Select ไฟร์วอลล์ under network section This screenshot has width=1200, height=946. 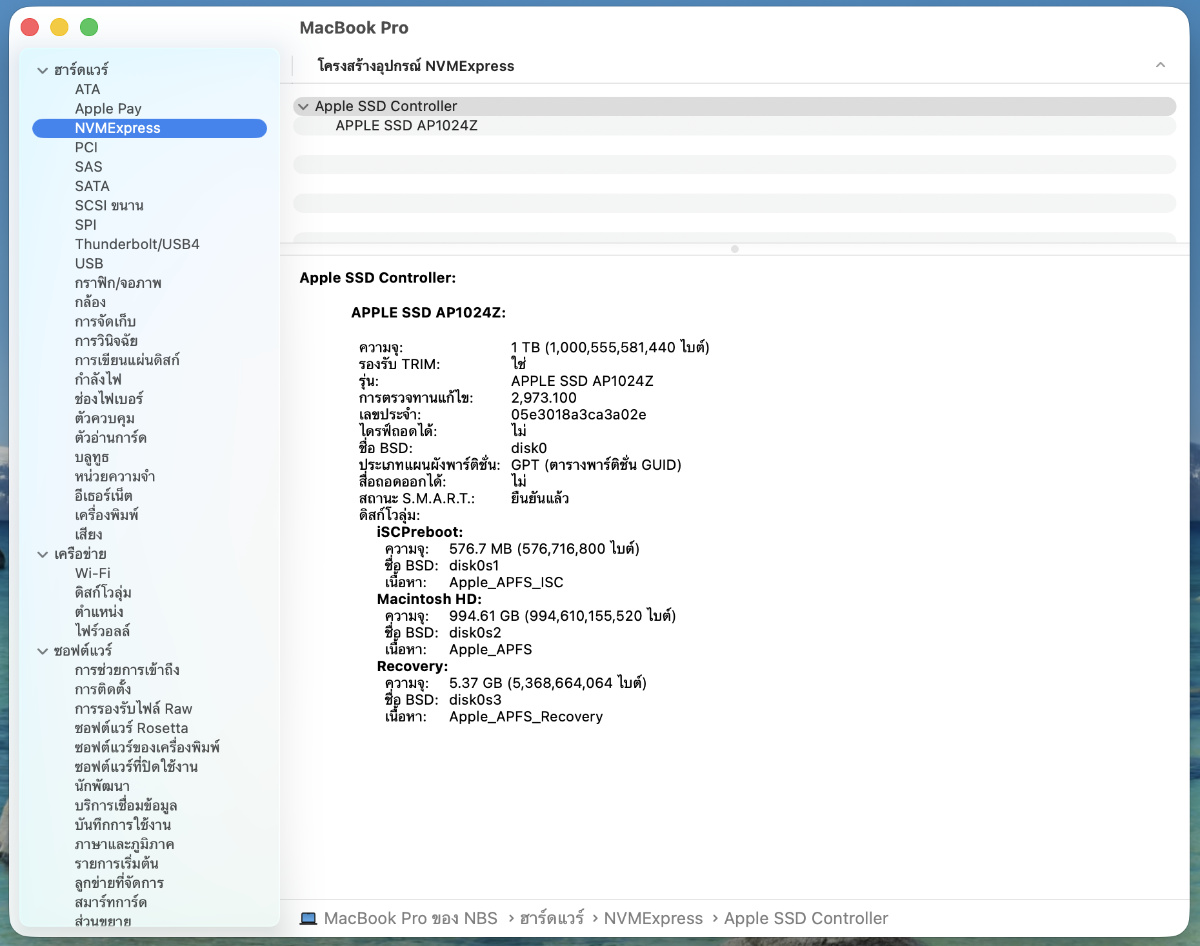102,631
